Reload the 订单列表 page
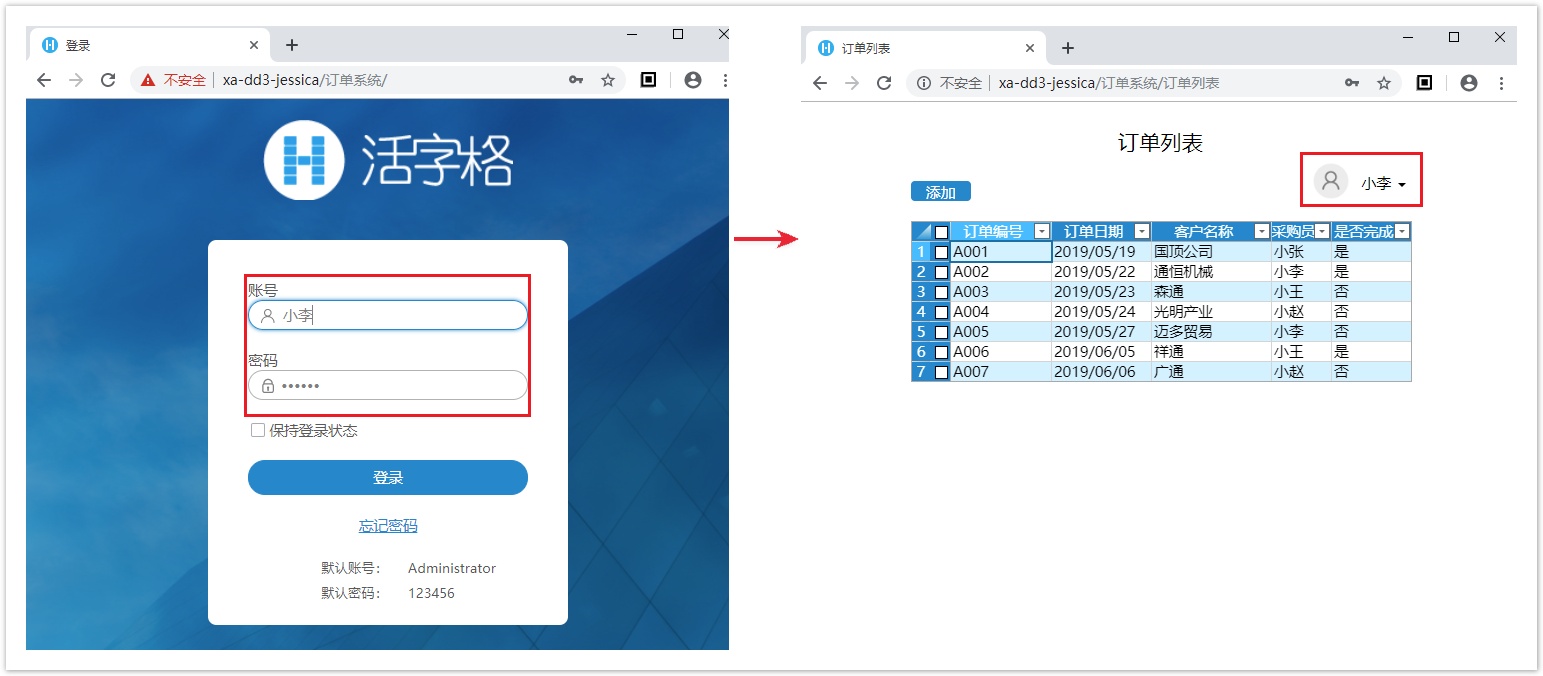 tap(884, 83)
